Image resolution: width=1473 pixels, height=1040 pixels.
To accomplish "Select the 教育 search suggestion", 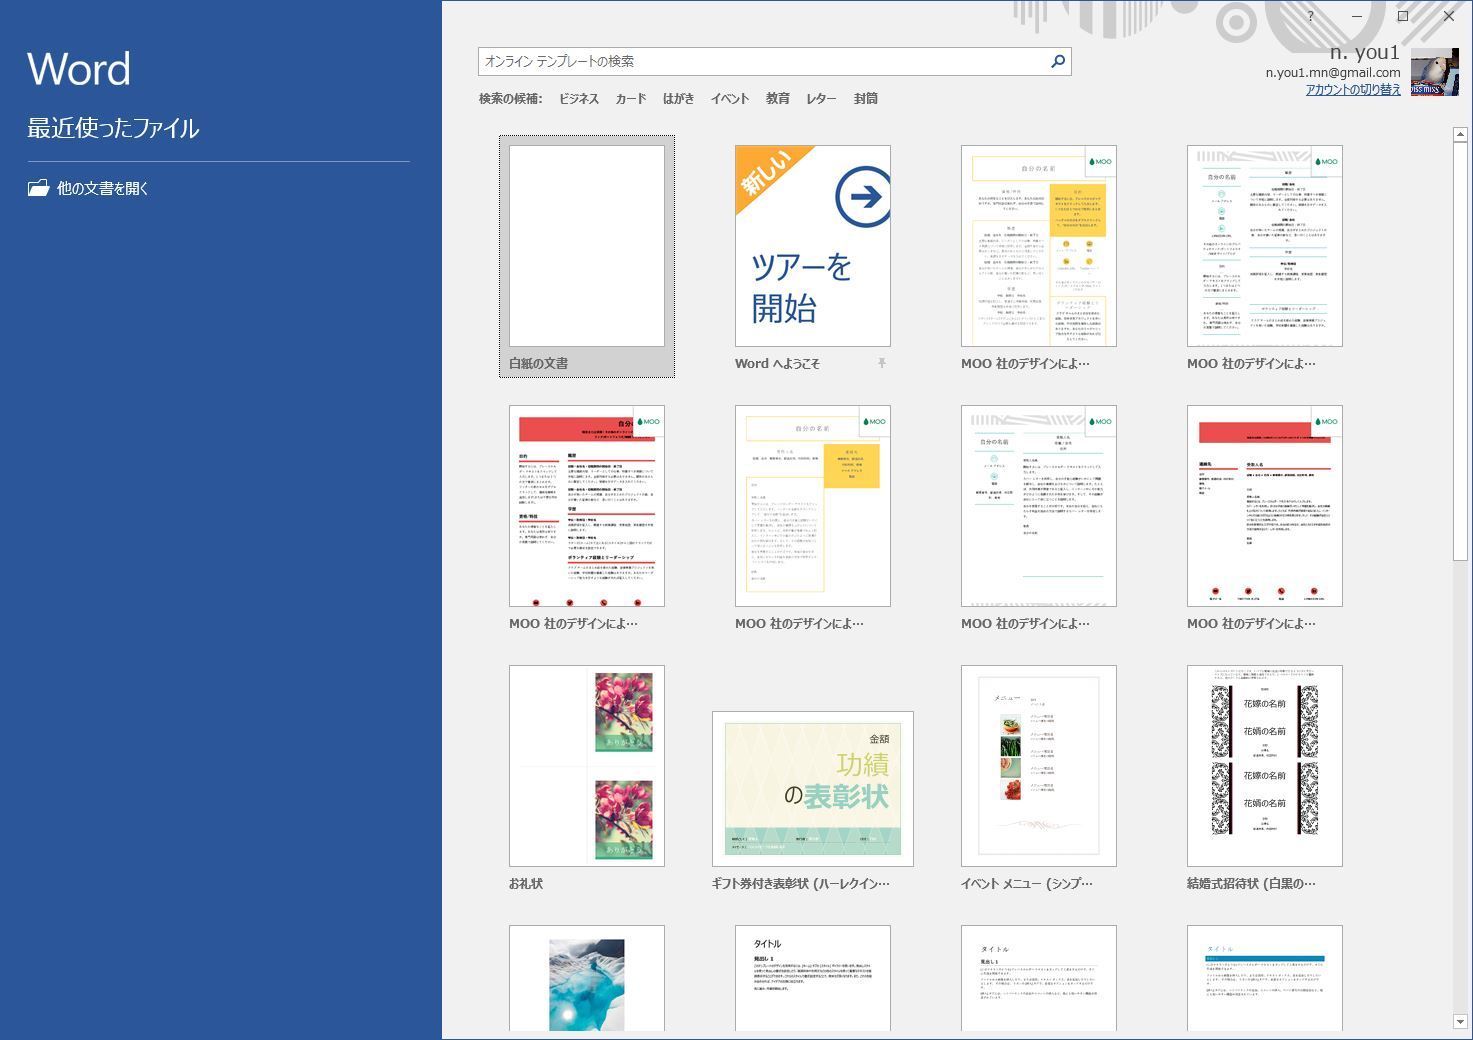I will tap(777, 98).
